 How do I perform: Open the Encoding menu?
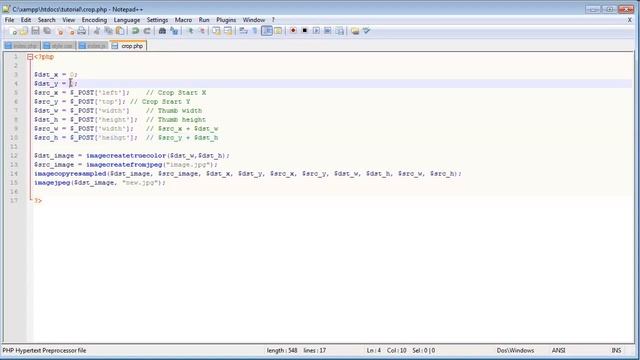pos(94,20)
